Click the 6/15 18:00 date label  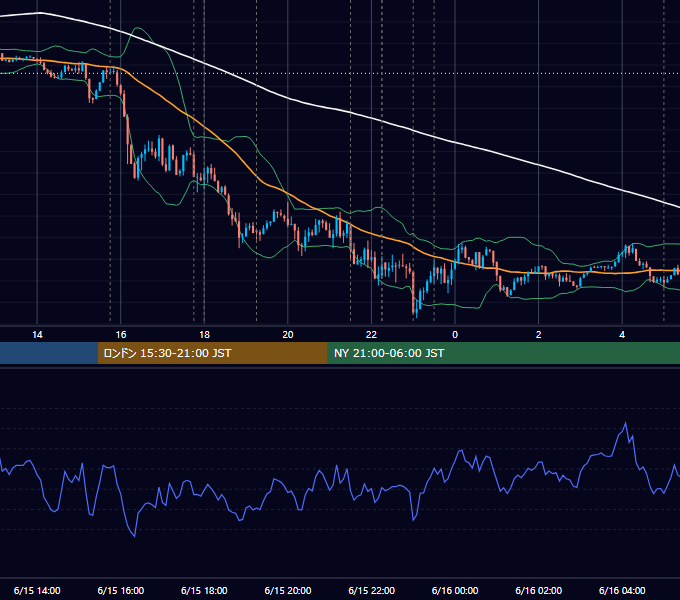(x=204, y=590)
